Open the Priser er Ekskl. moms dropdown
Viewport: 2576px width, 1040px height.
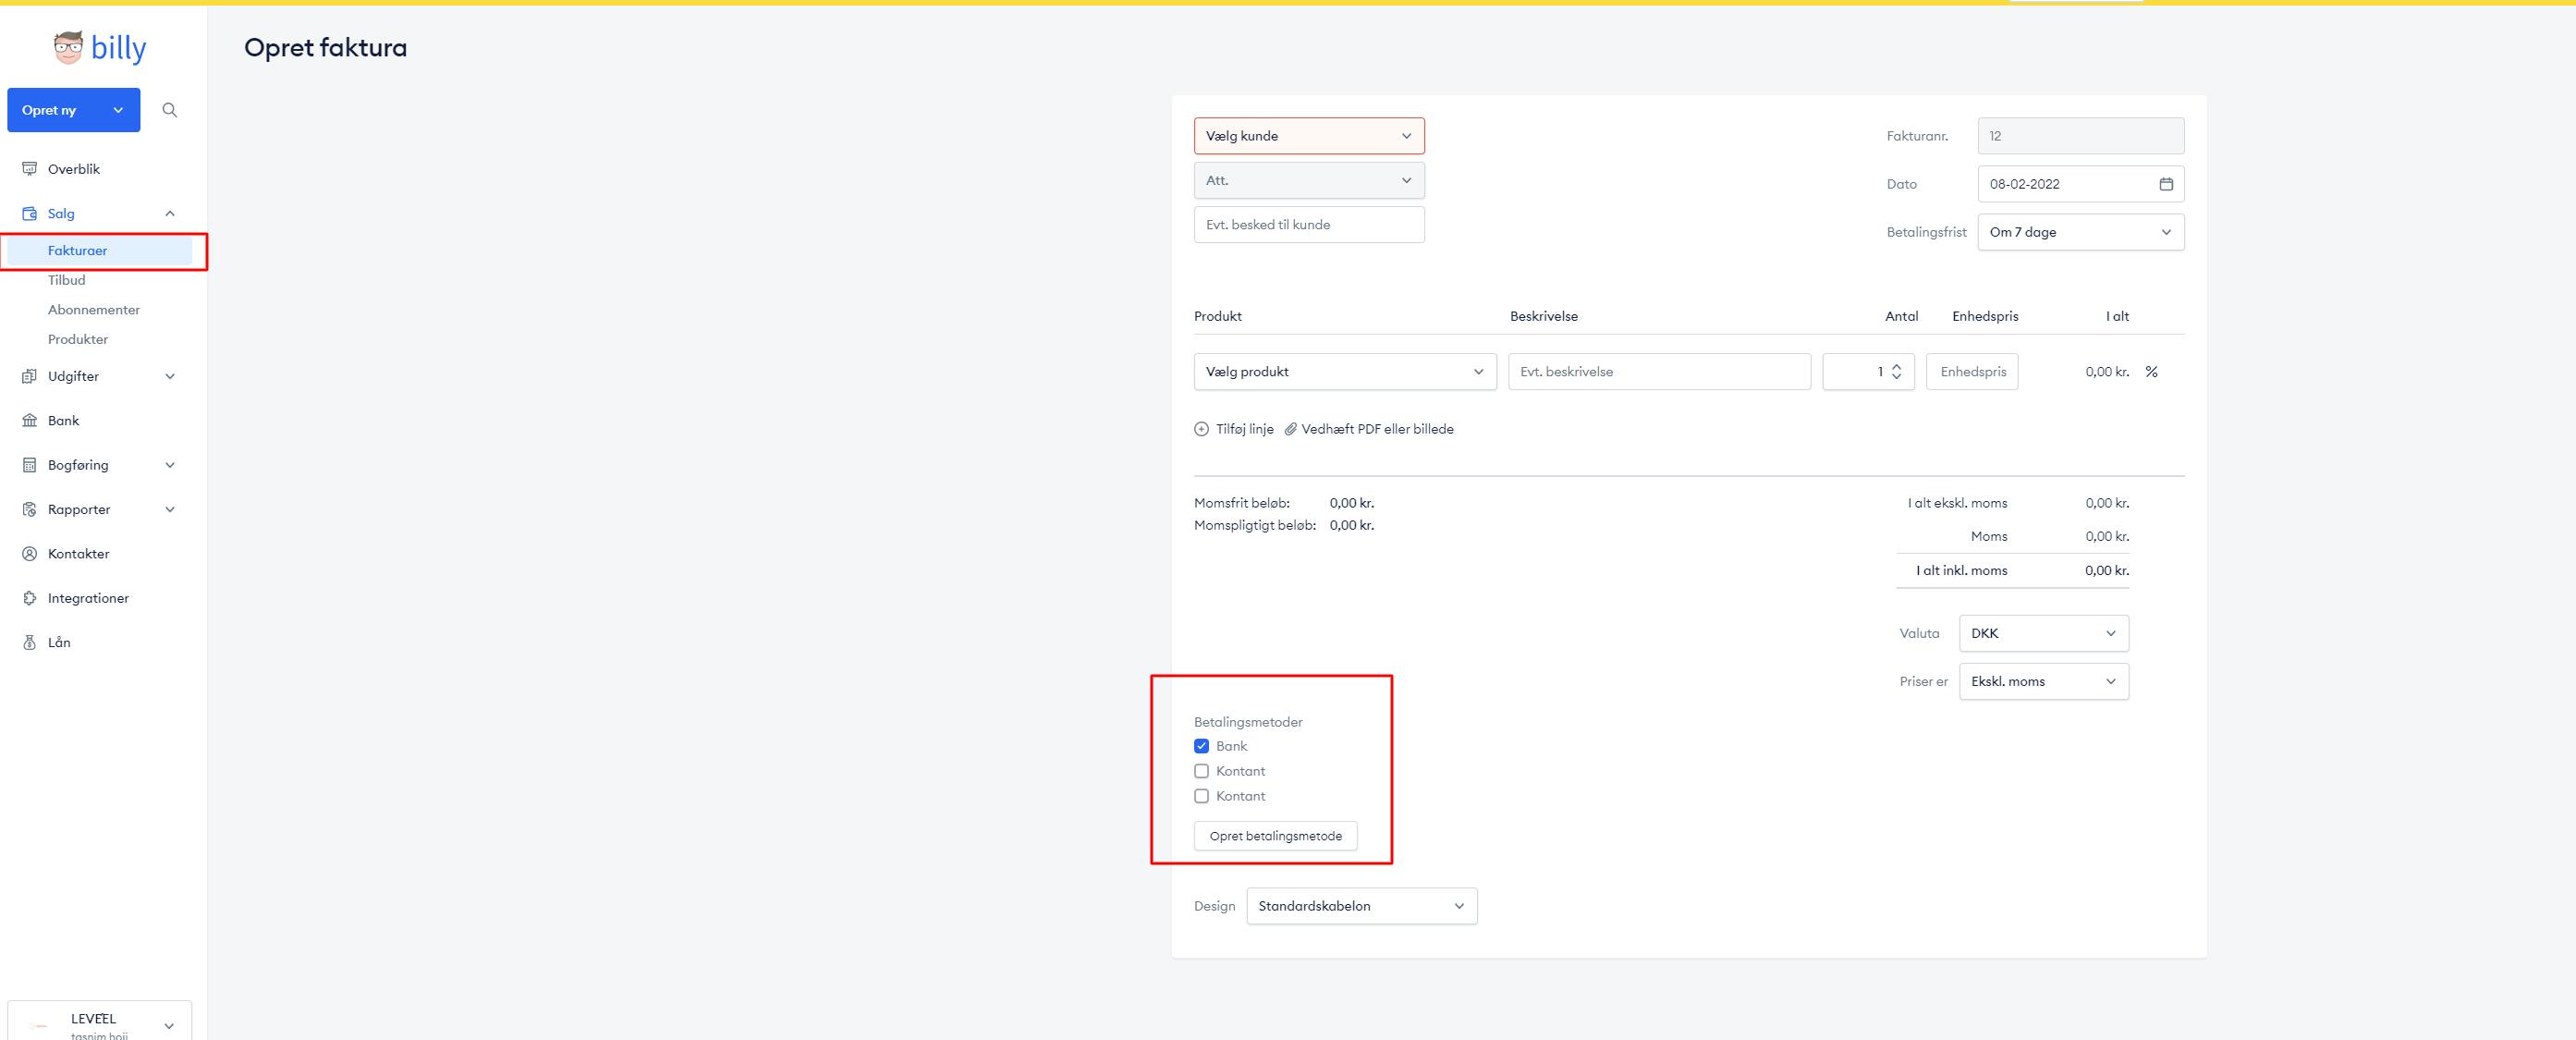(2044, 681)
